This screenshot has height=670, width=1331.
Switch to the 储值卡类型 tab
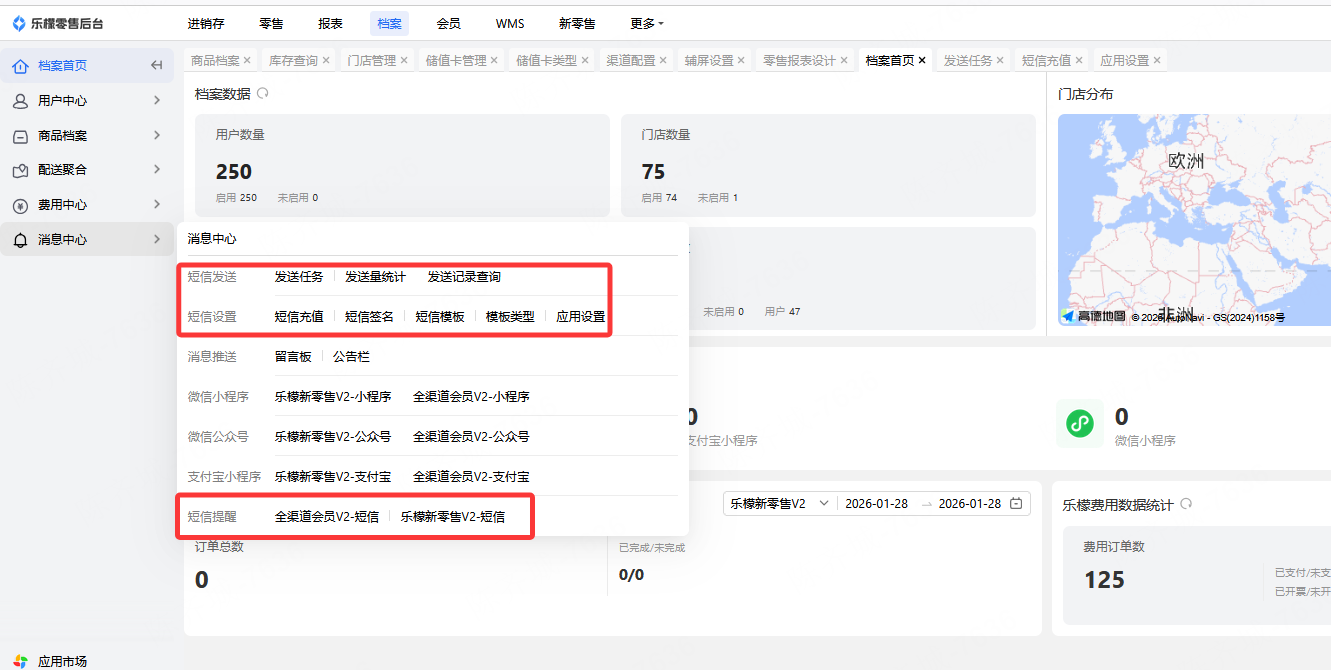pos(546,60)
